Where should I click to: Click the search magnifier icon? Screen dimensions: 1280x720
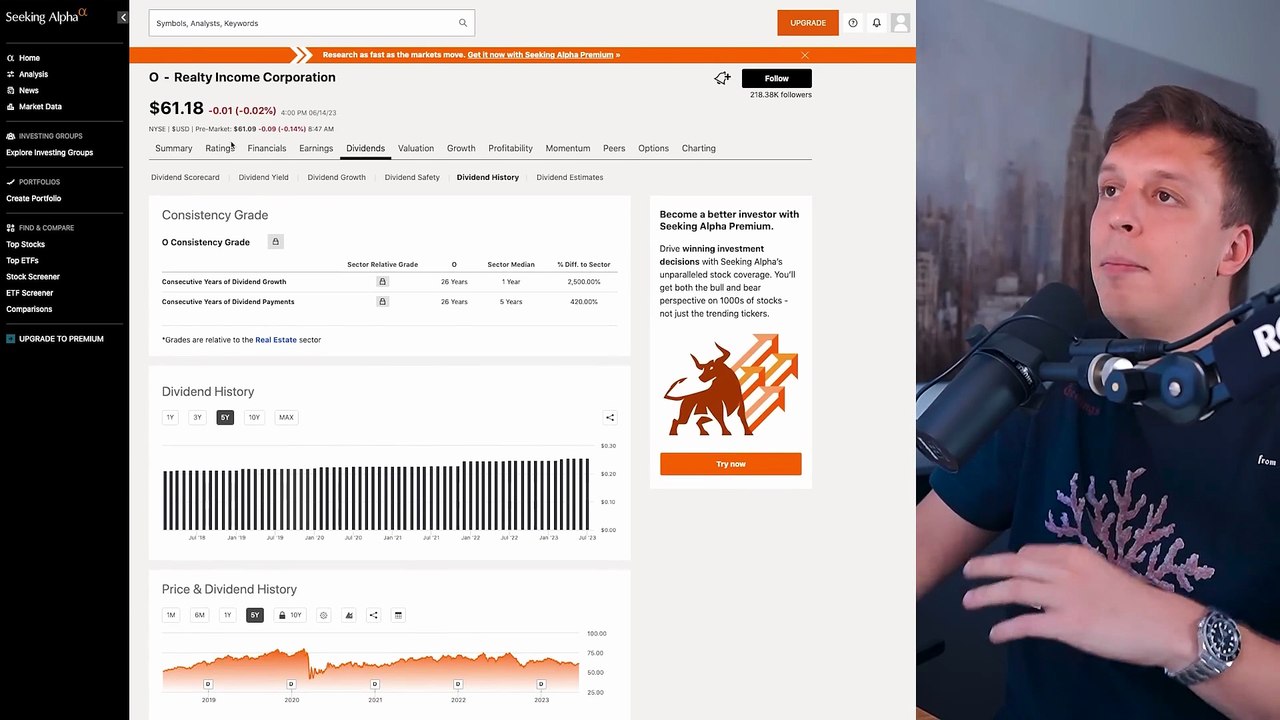pos(463,23)
